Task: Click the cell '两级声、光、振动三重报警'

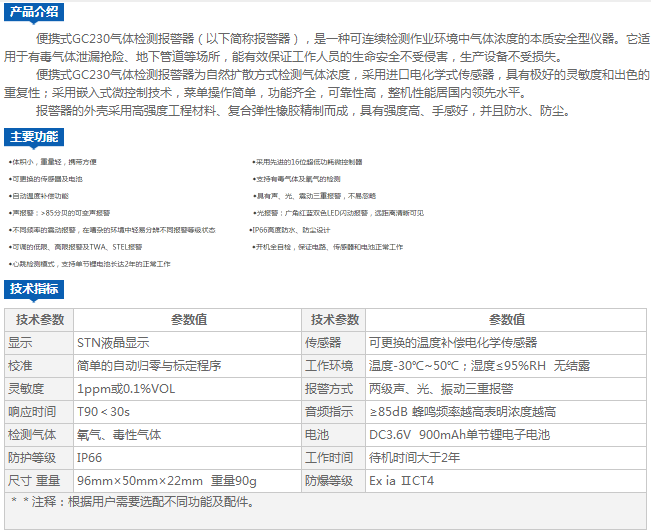Action: tap(506, 389)
